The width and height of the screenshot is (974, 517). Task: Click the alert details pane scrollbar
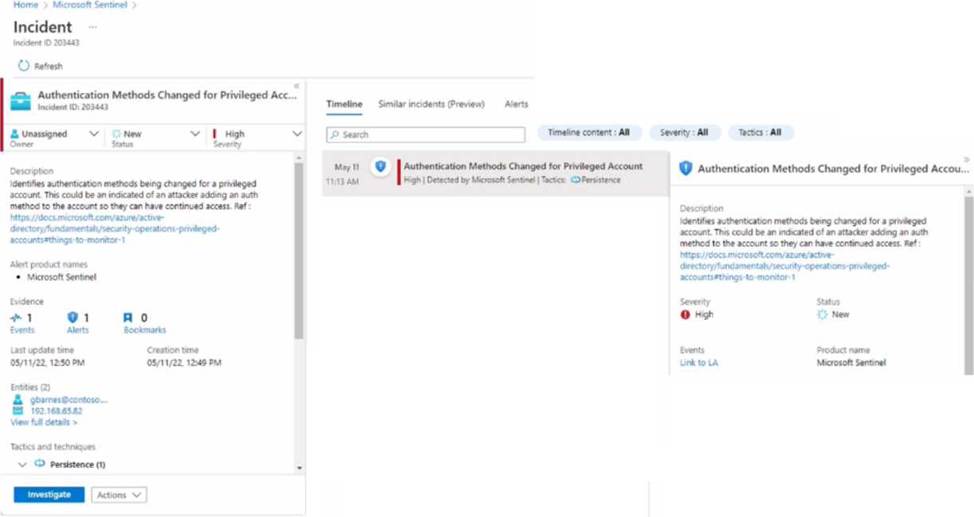point(968,286)
